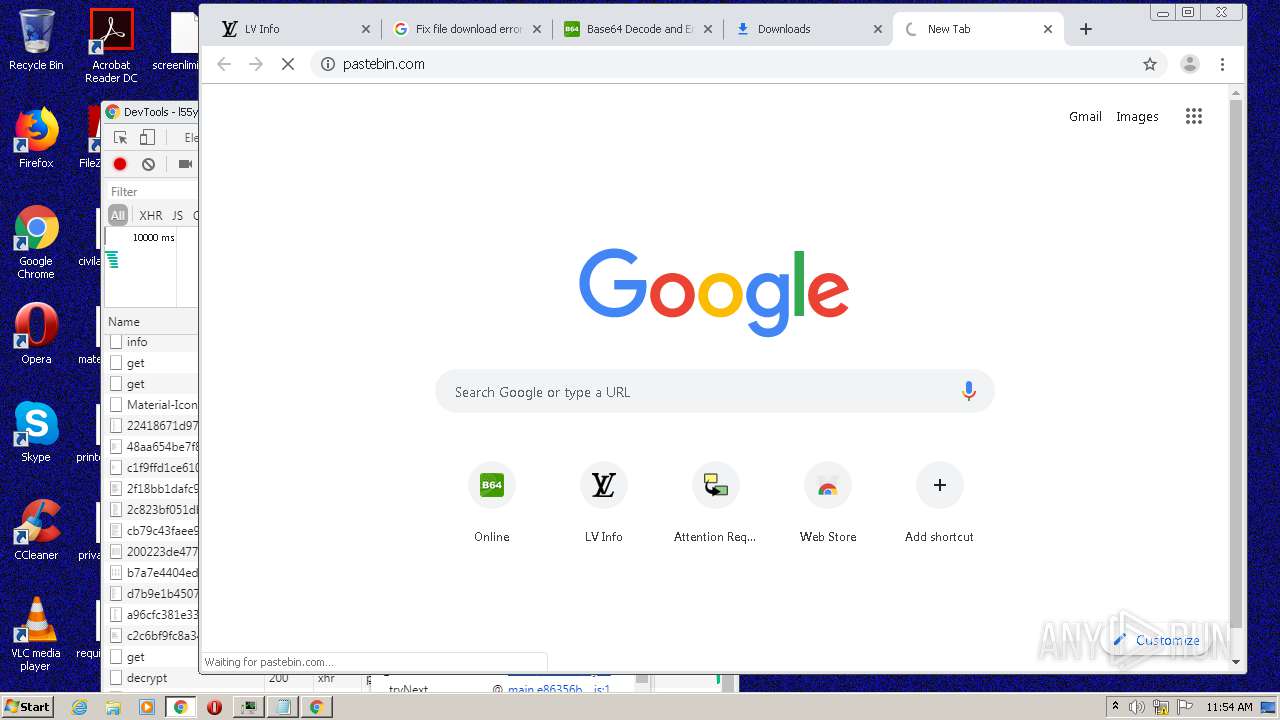1280x720 pixels.
Task: Go forward using the browser forward arrow
Action: [x=256, y=64]
